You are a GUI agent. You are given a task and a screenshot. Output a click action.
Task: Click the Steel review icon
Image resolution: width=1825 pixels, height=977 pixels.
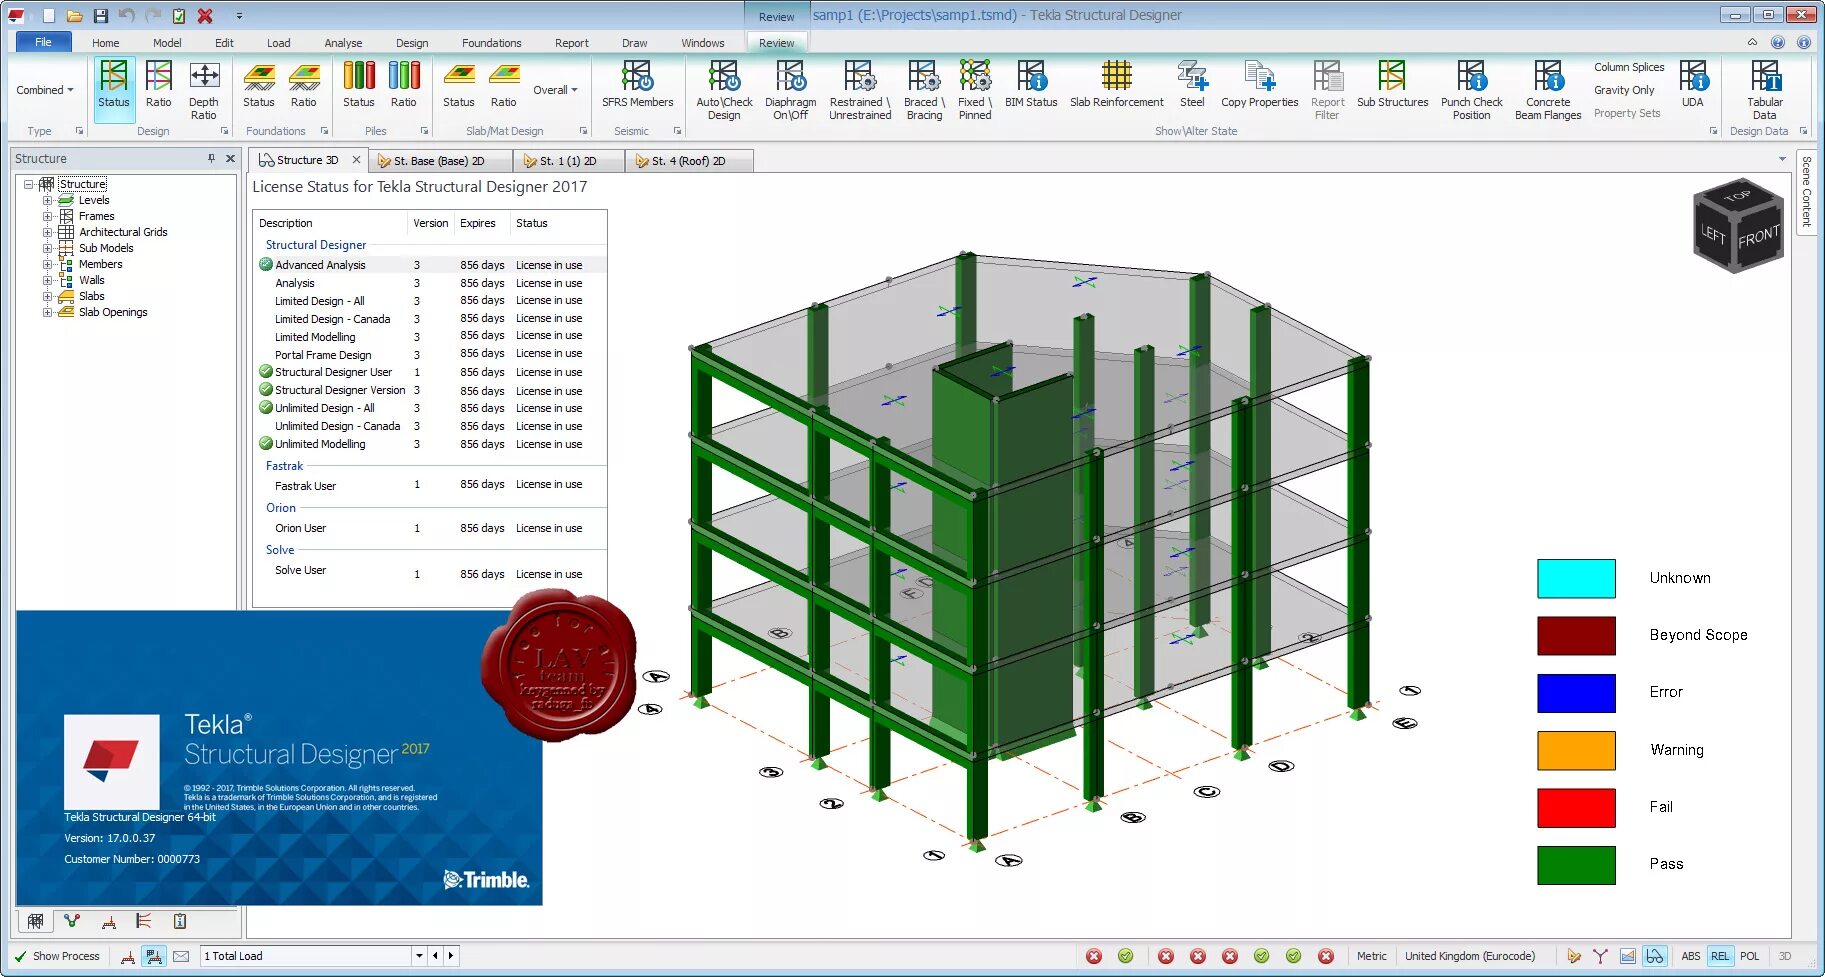pyautogui.click(x=1192, y=84)
